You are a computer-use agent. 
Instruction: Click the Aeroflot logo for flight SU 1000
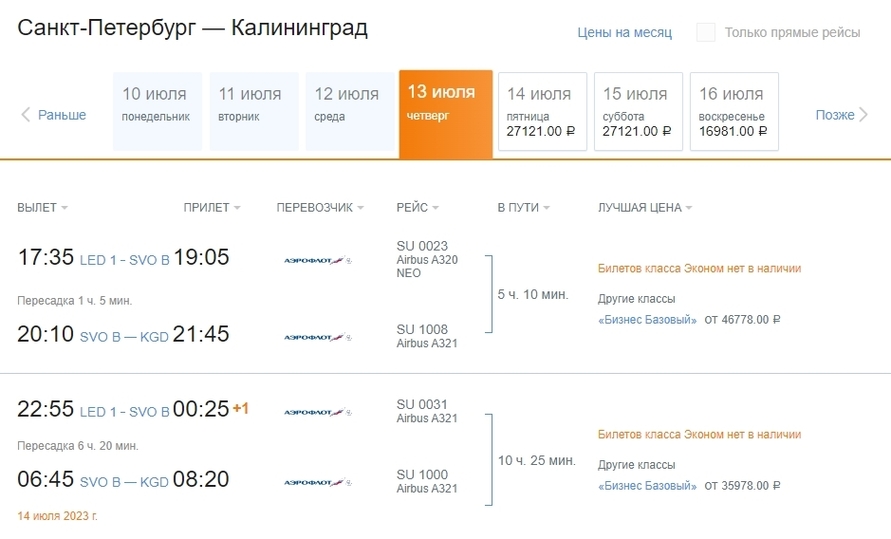tap(318, 483)
